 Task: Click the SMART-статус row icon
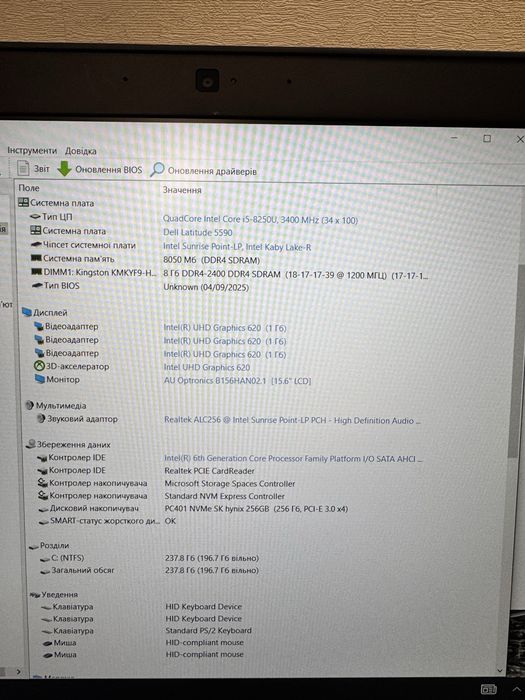[44, 521]
